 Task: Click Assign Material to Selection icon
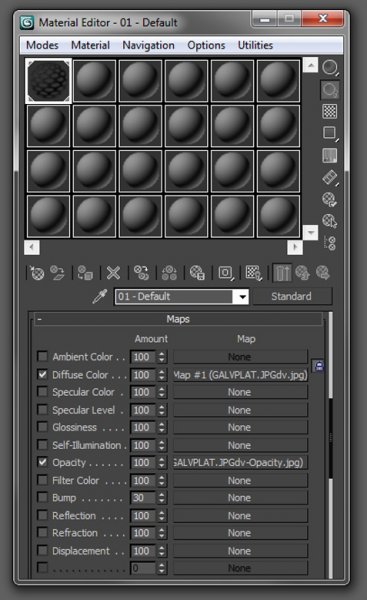(x=85, y=273)
